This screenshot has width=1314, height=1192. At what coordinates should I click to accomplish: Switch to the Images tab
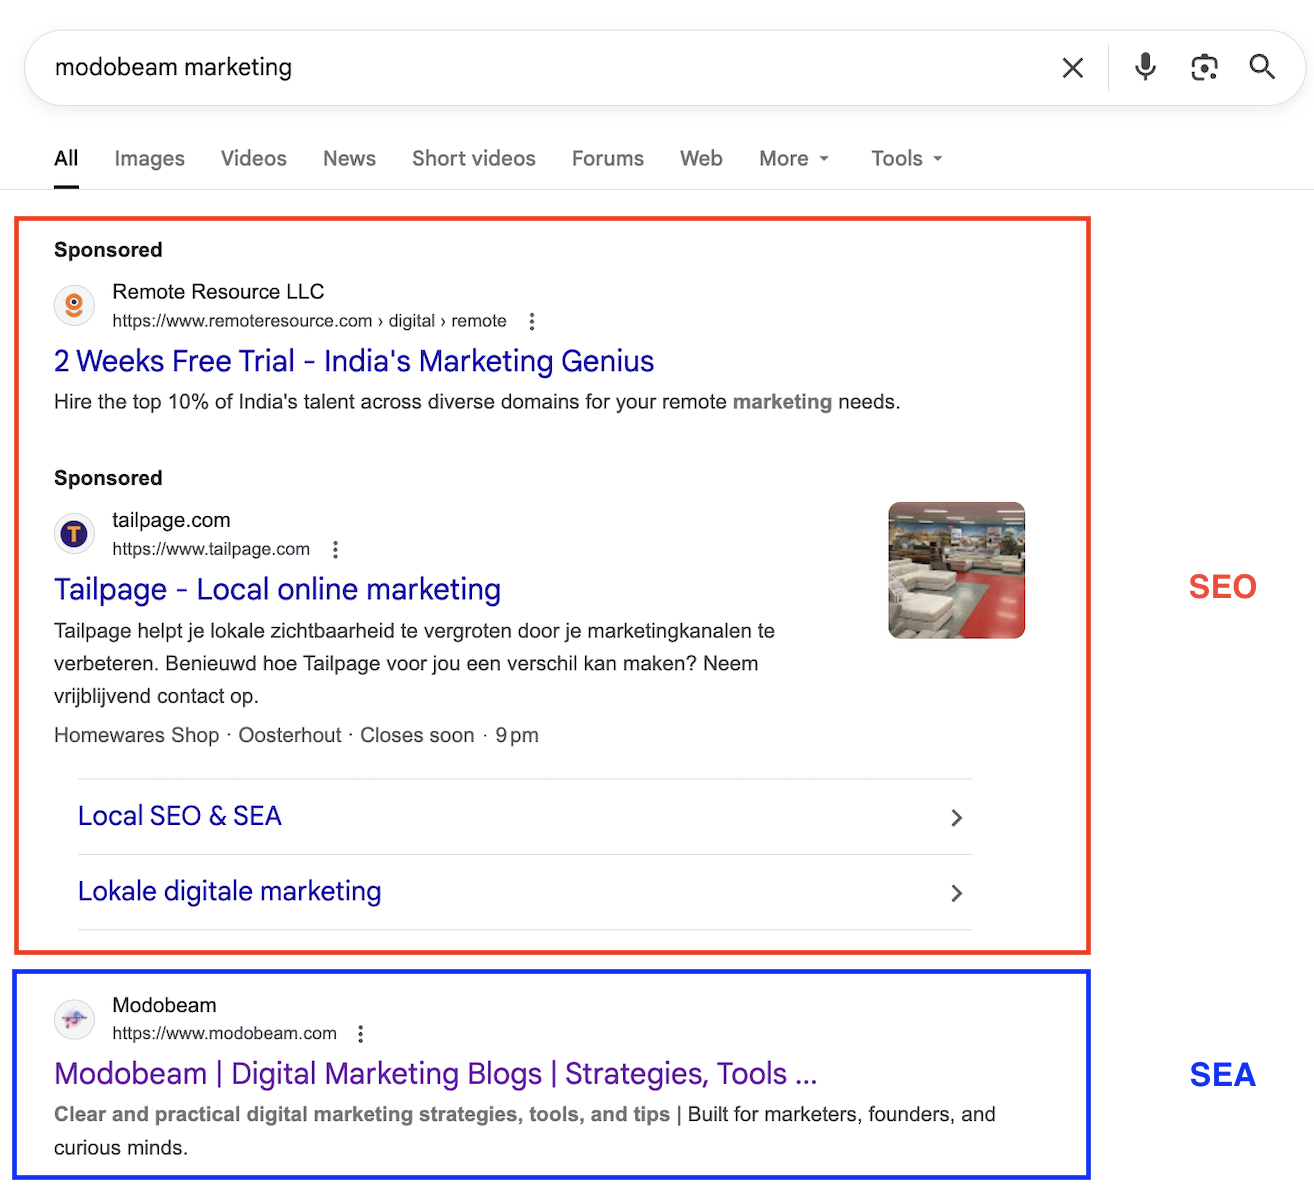[149, 158]
